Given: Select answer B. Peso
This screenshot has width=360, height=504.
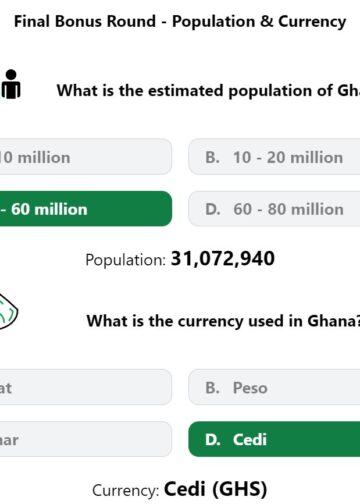Looking at the screenshot, I should coord(274,387).
